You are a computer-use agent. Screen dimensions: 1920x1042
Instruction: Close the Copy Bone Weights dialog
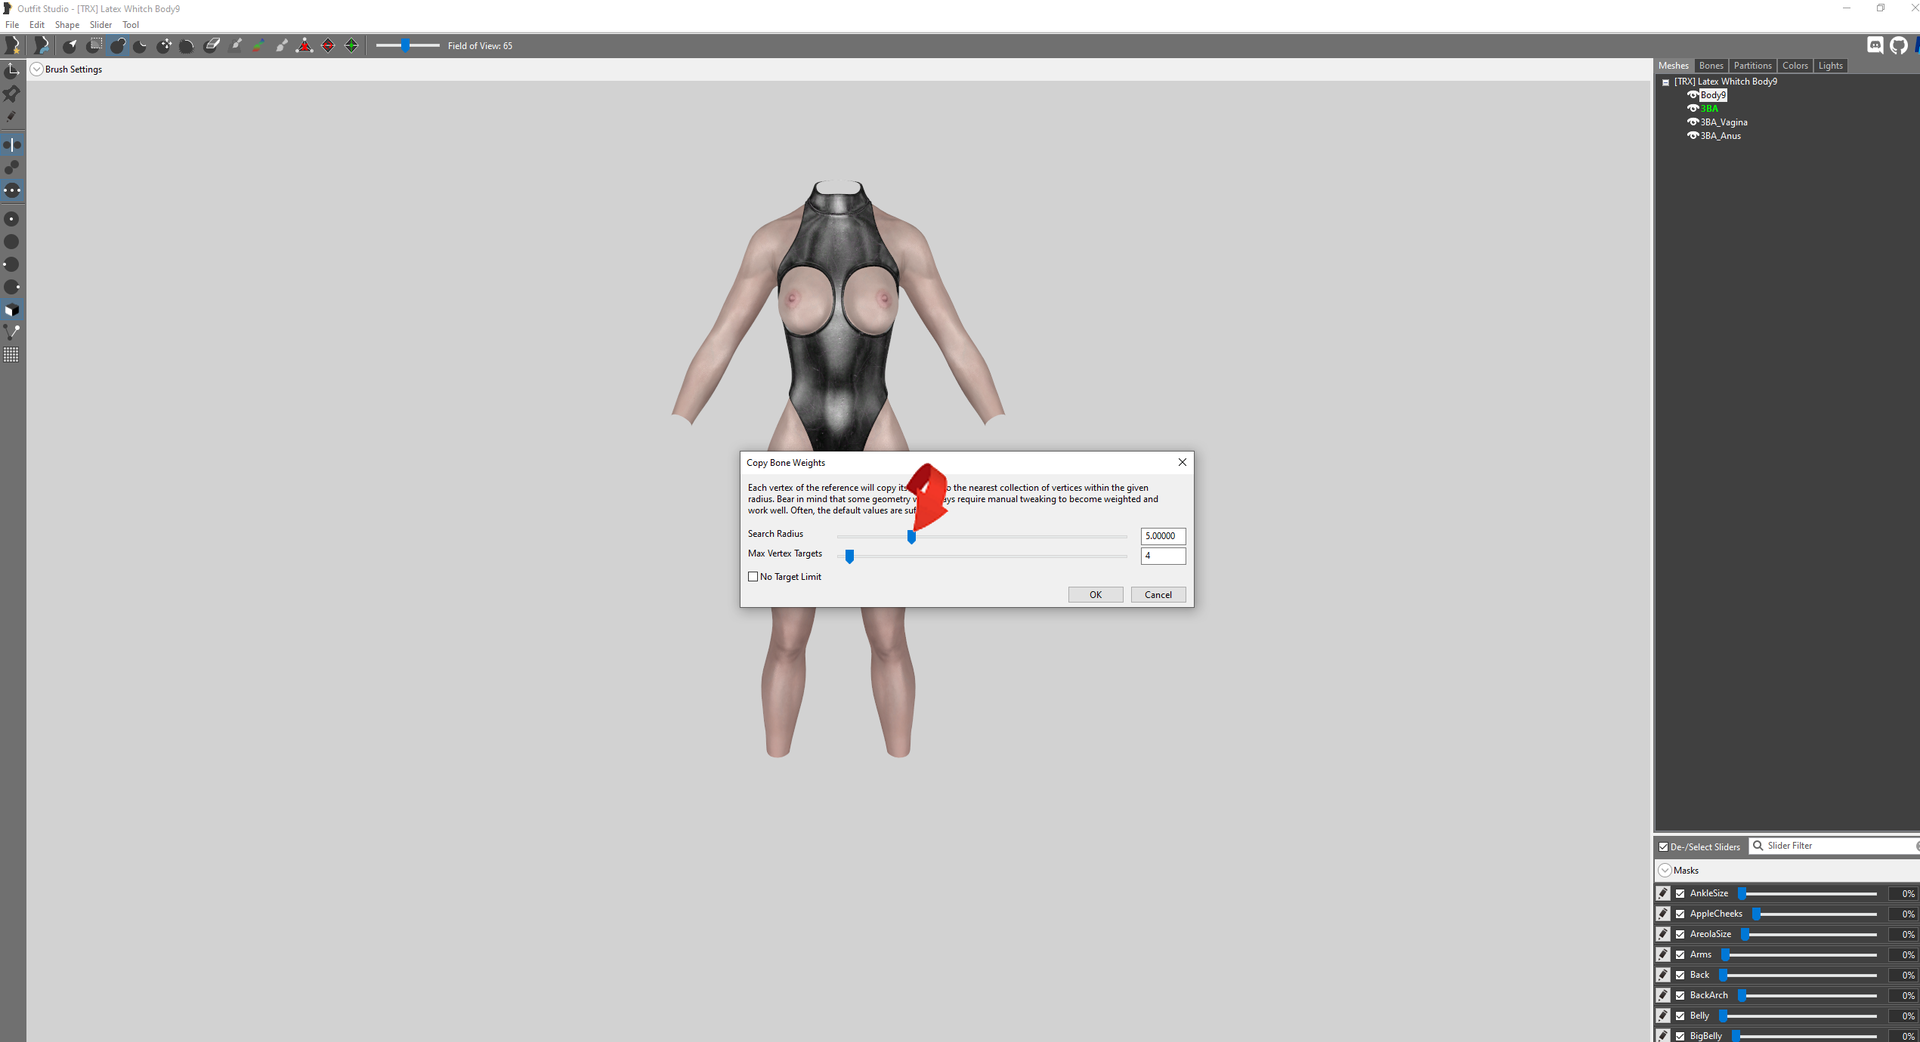point(1182,462)
